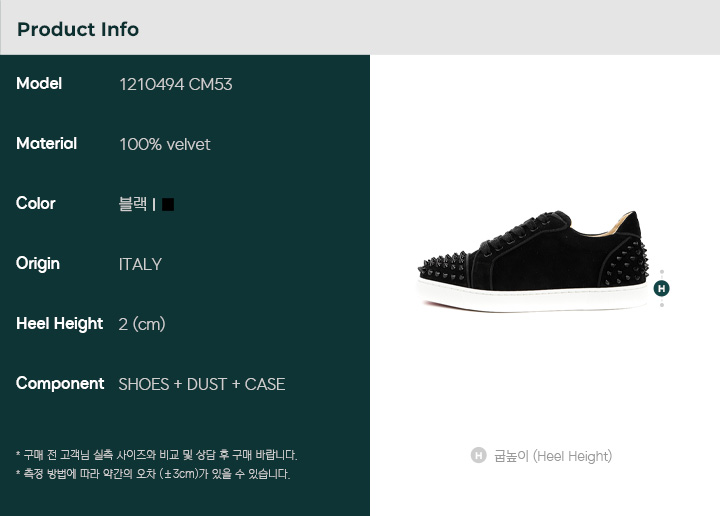Click the Origin label

[x=38, y=264]
